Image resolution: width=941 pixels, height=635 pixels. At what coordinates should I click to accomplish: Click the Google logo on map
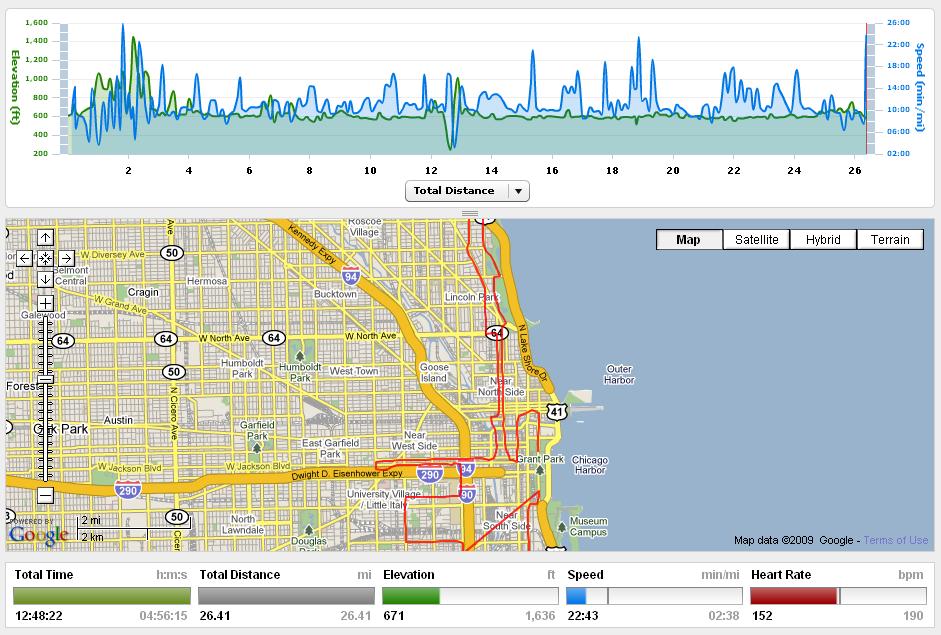[38, 535]
